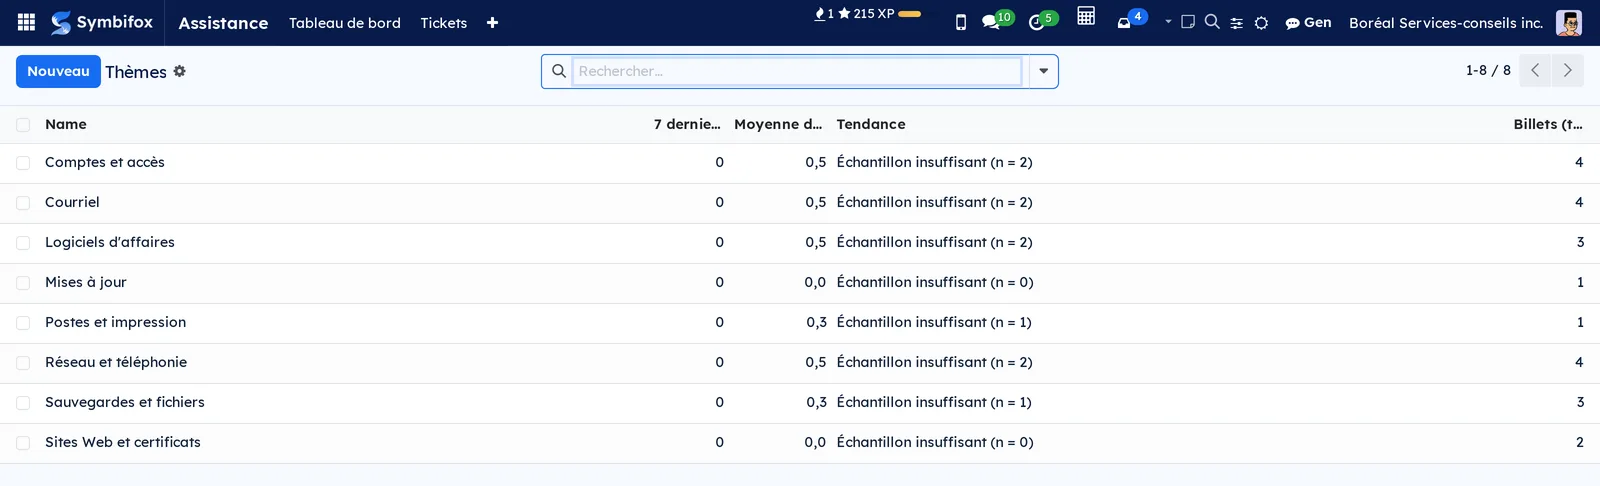Open the Courriel theme record
Image resolution: width=1600 pixels, height=486 pixels.
tap(72, 202)
